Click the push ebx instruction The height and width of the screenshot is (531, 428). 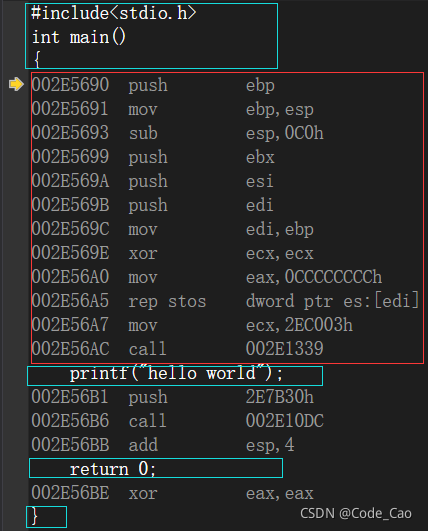pos(153,157)
